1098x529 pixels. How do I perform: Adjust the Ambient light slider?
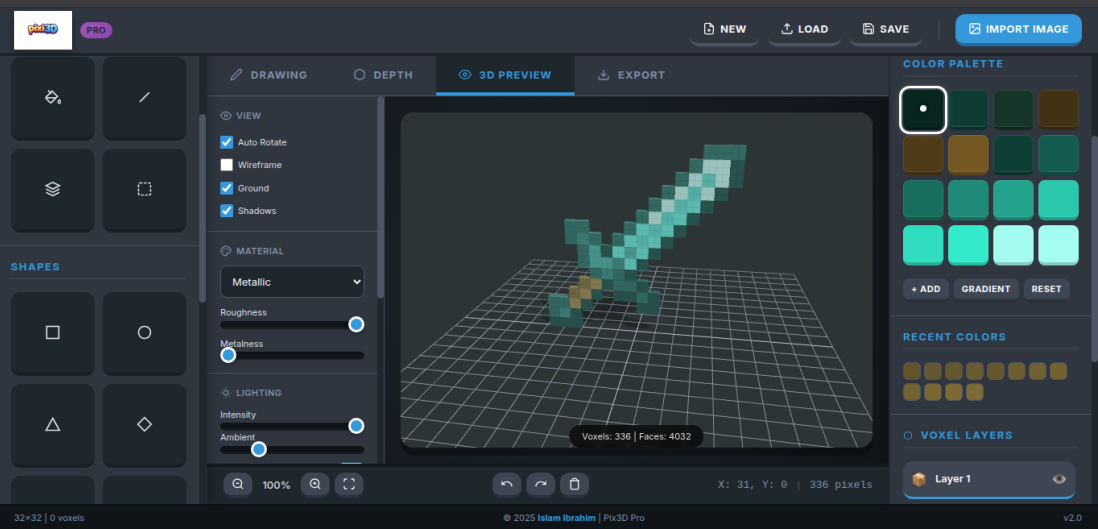point(259,449)
